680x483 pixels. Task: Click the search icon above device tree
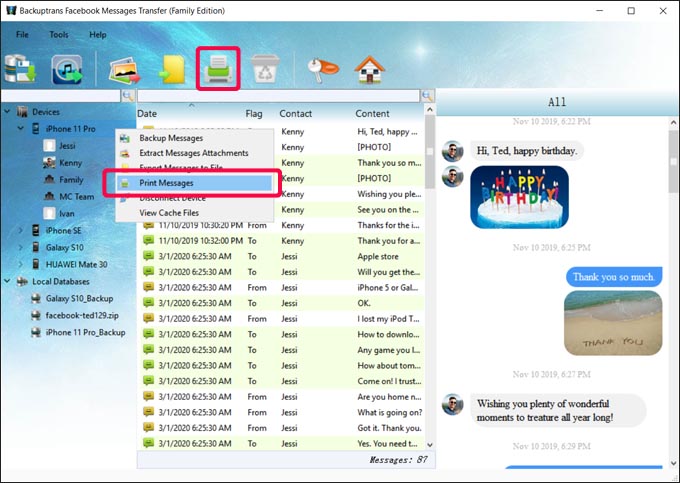coord(128,96)
